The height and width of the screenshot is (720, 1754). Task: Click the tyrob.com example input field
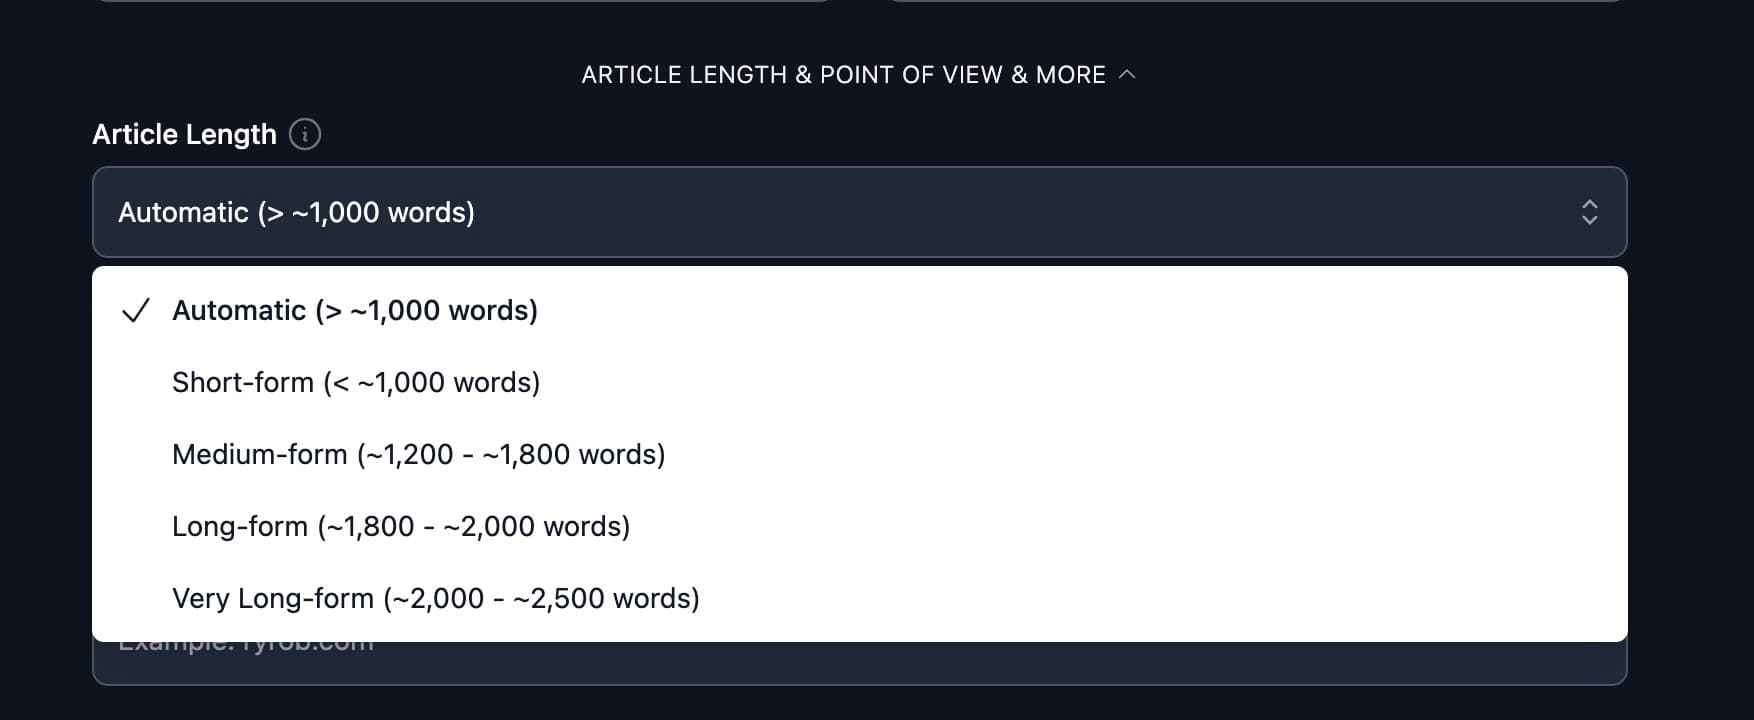point(860,660)
